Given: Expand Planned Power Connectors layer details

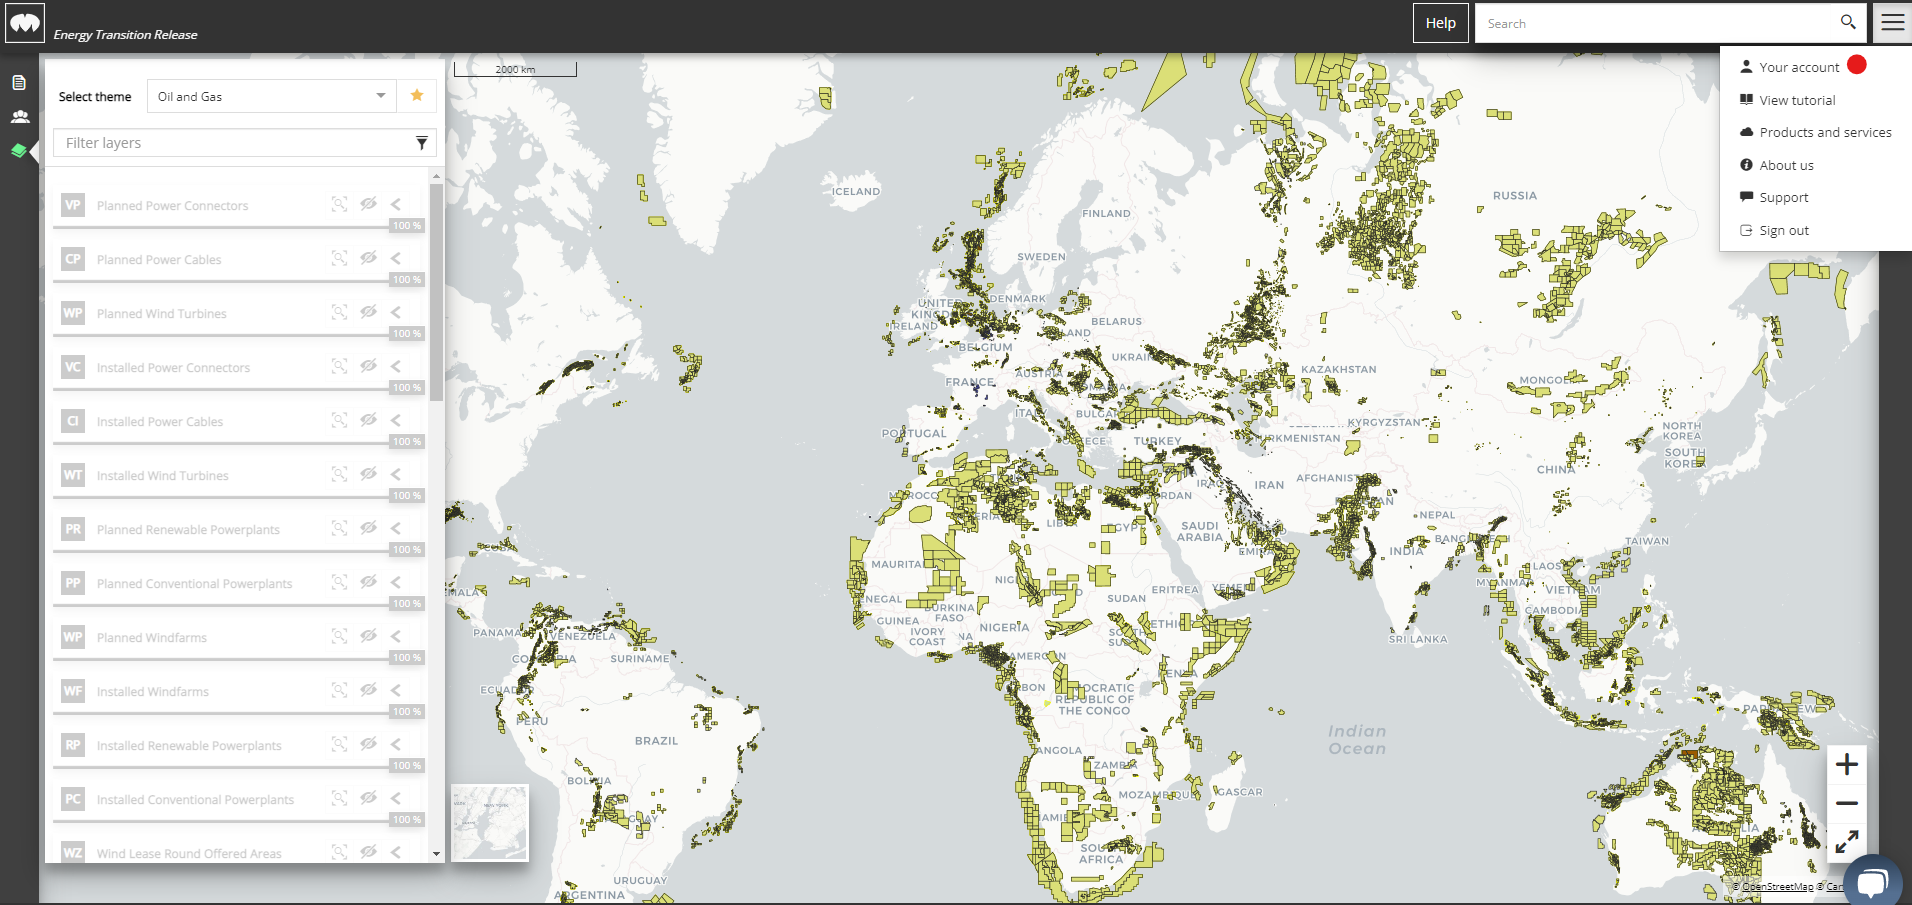Looking at the screenshot, I should [396, 204].
